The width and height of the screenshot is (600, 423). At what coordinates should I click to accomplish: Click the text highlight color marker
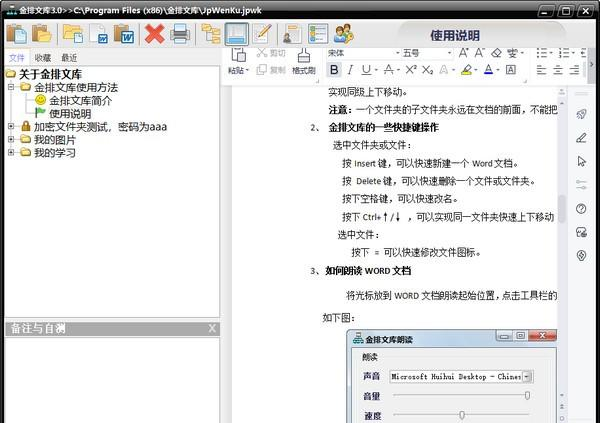click(466, 70)
